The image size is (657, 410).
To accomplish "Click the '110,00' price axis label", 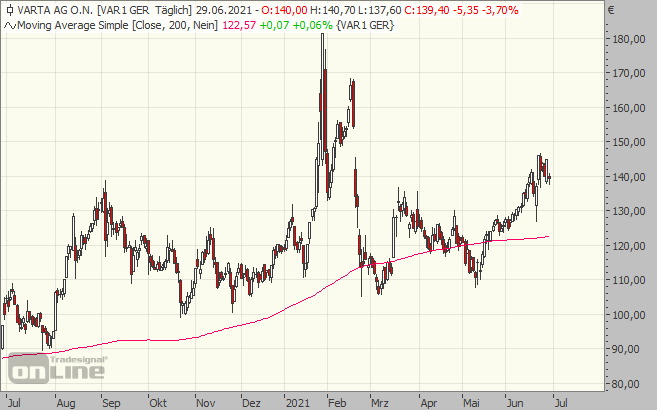I will (629, 280).
